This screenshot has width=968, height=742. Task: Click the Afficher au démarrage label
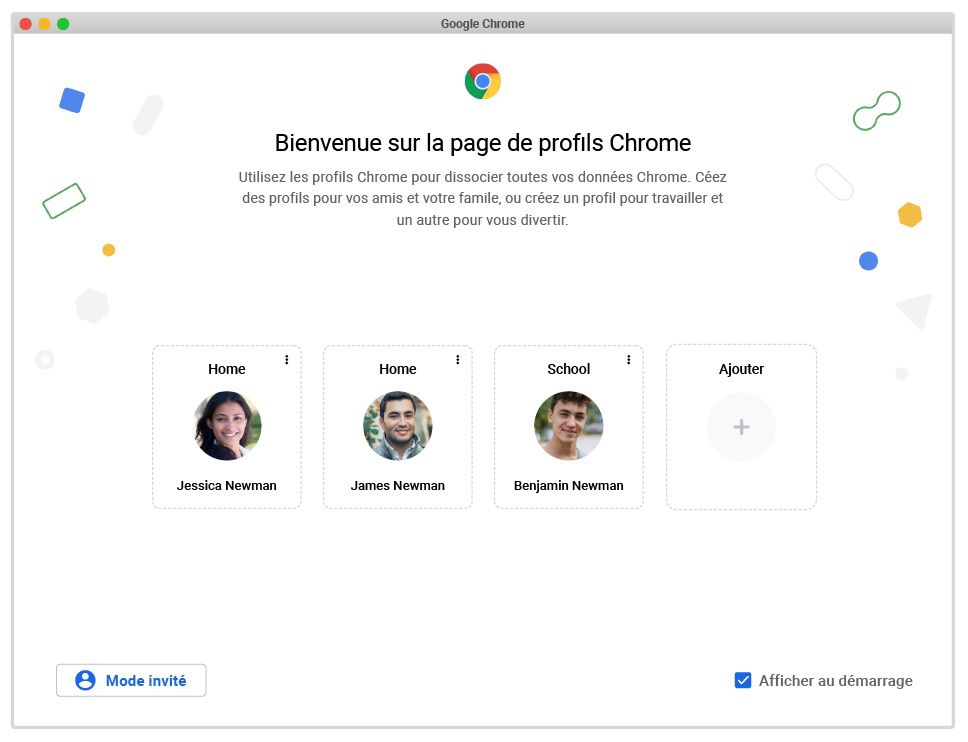tap(835, 680)
